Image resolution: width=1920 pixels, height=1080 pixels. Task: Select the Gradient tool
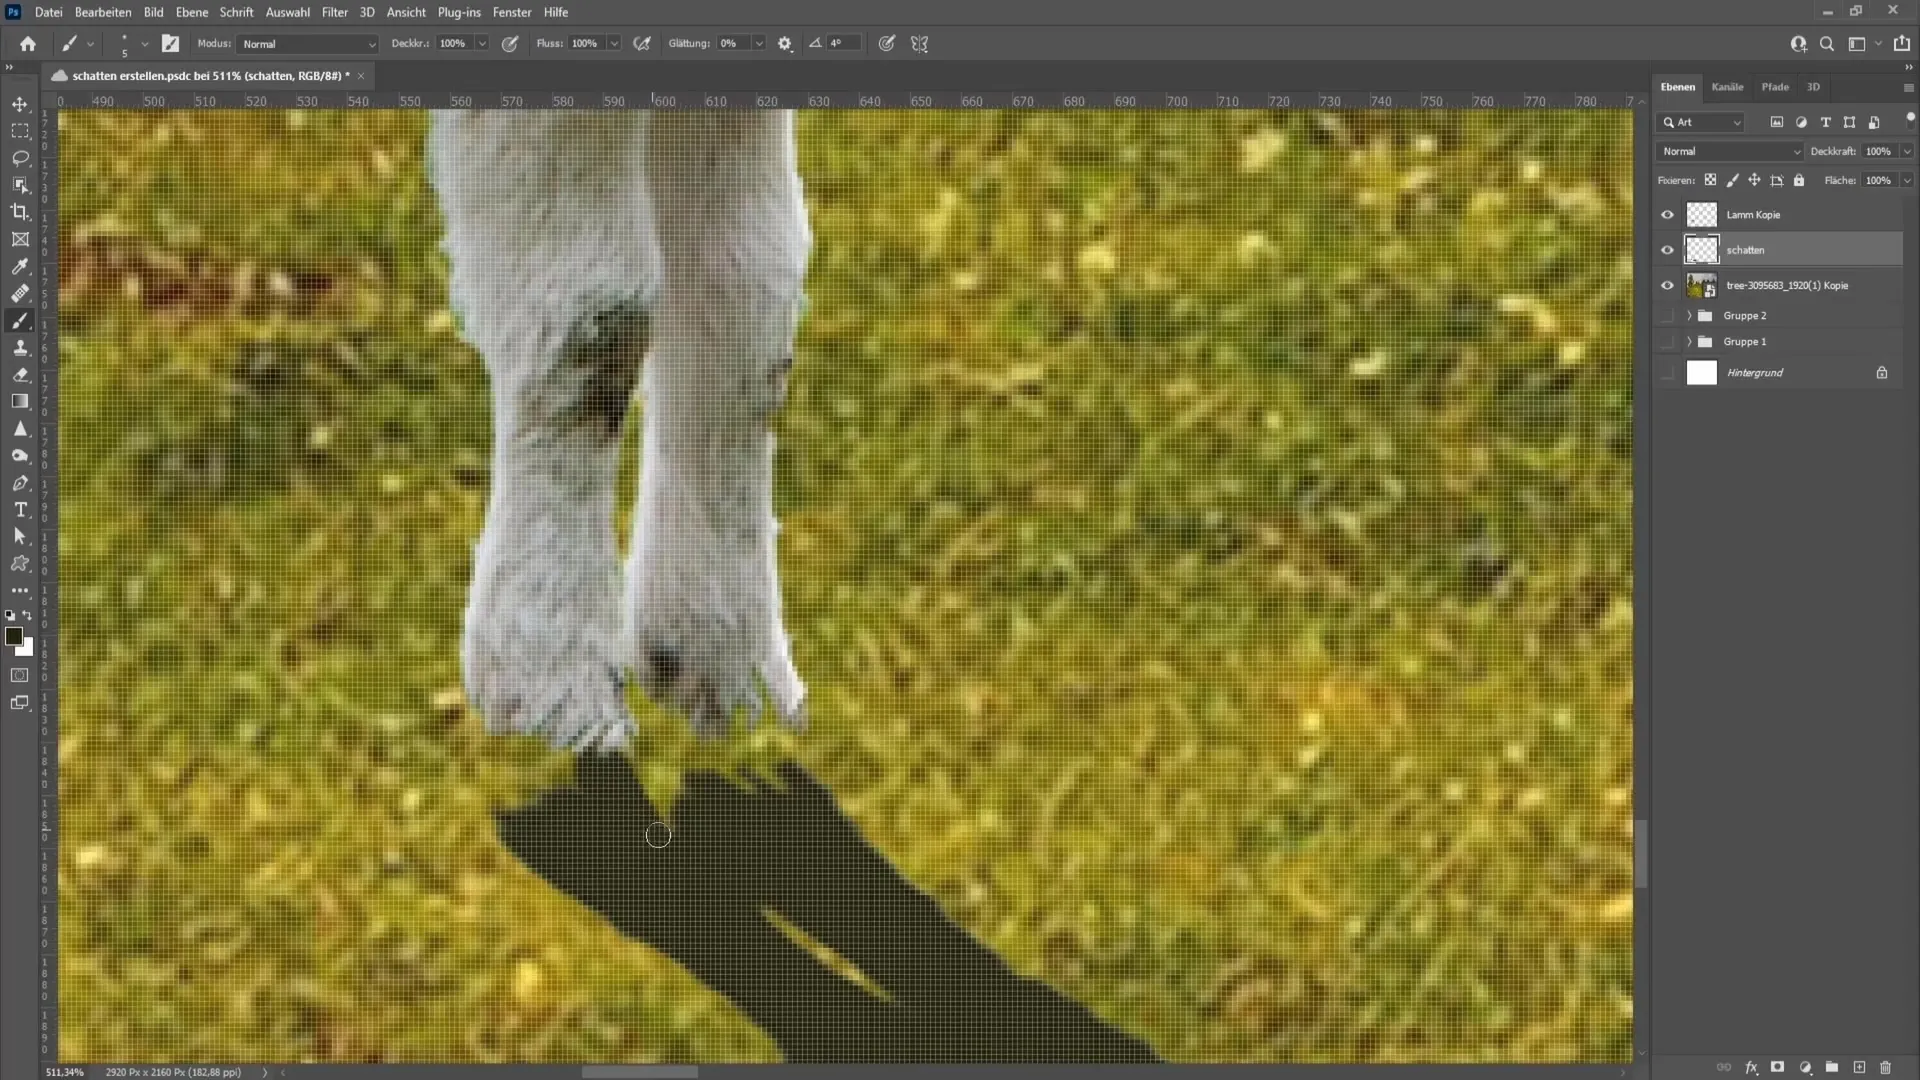click(20, 402)
